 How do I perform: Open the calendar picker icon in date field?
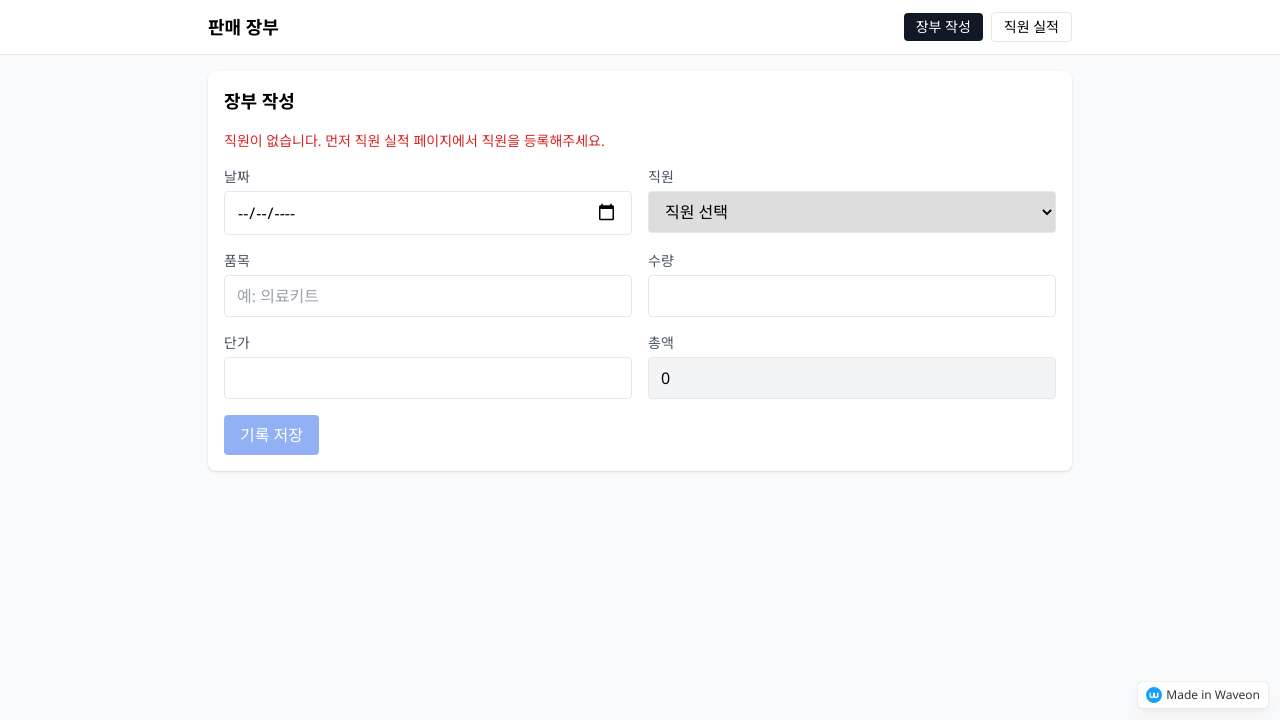click(606, 213)
